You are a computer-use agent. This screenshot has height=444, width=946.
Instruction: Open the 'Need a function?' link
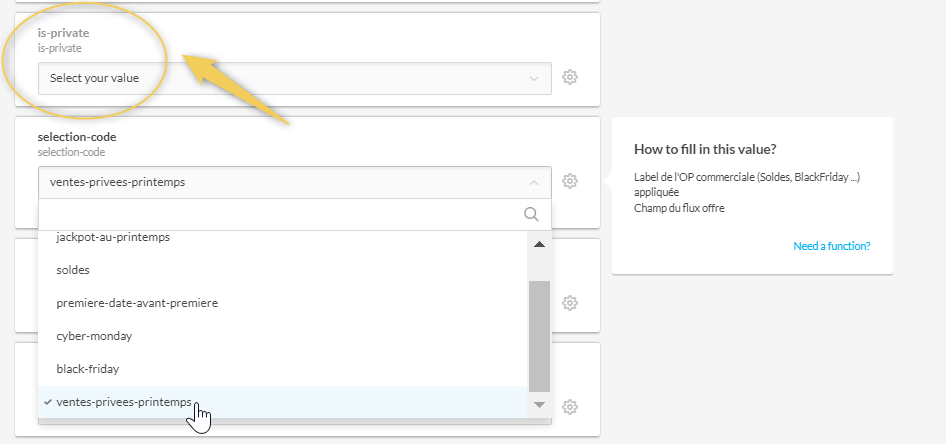[831, 245]
